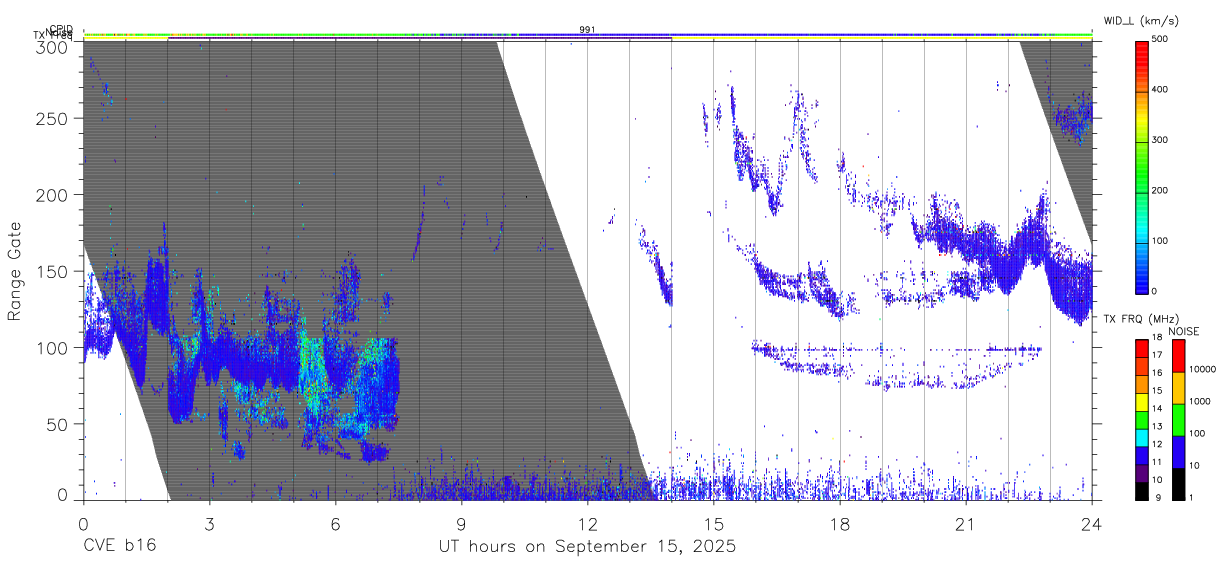Click the "1000" label on NOISE legend

[1200, 401]
